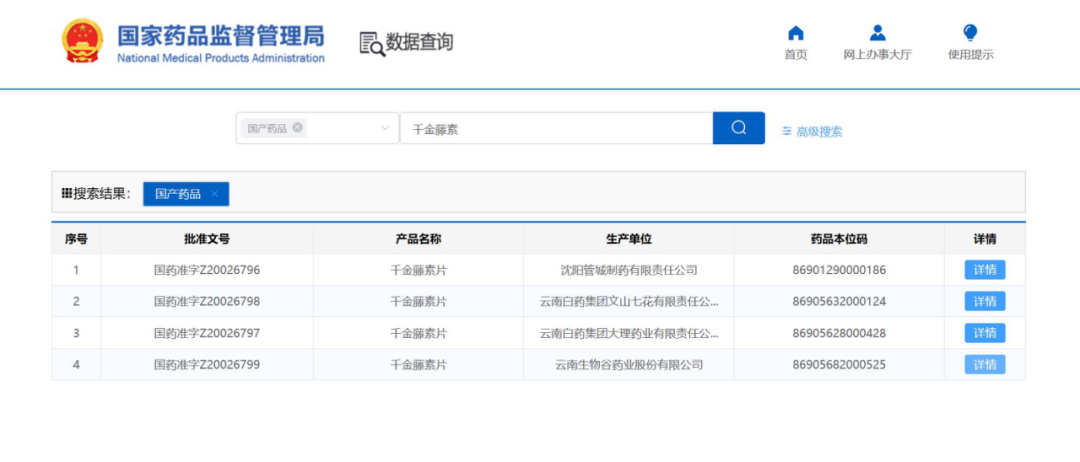Select code 86901290000186

[x=839, y=270]
